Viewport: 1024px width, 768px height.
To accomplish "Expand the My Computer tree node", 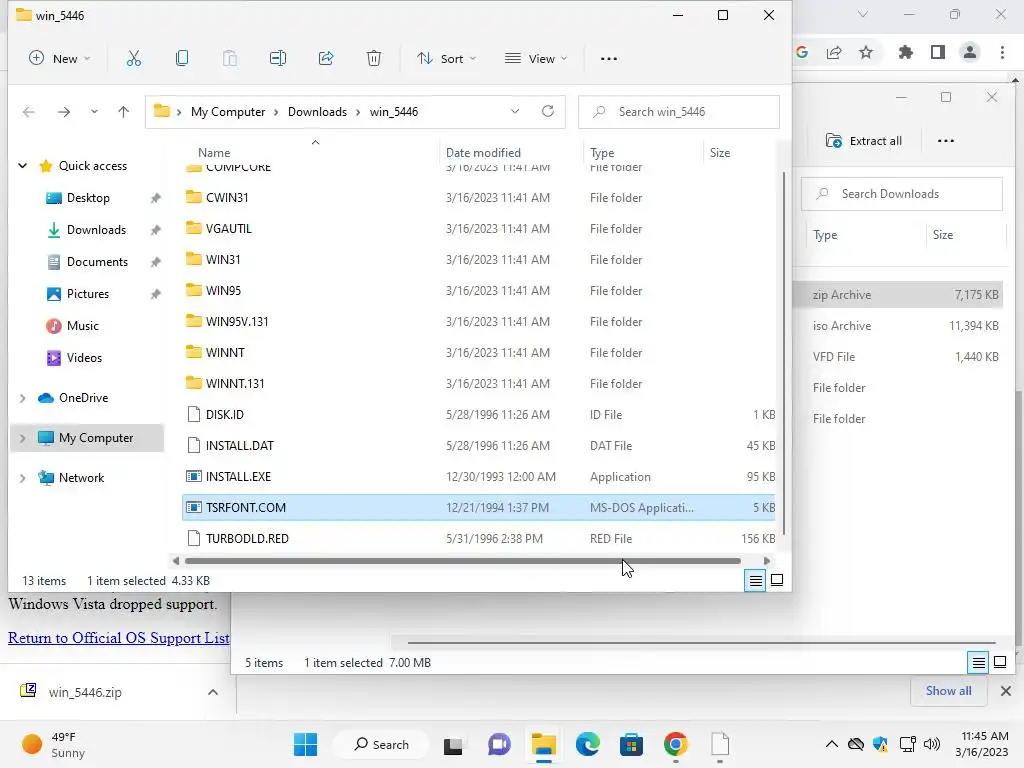I will (22, 438).
